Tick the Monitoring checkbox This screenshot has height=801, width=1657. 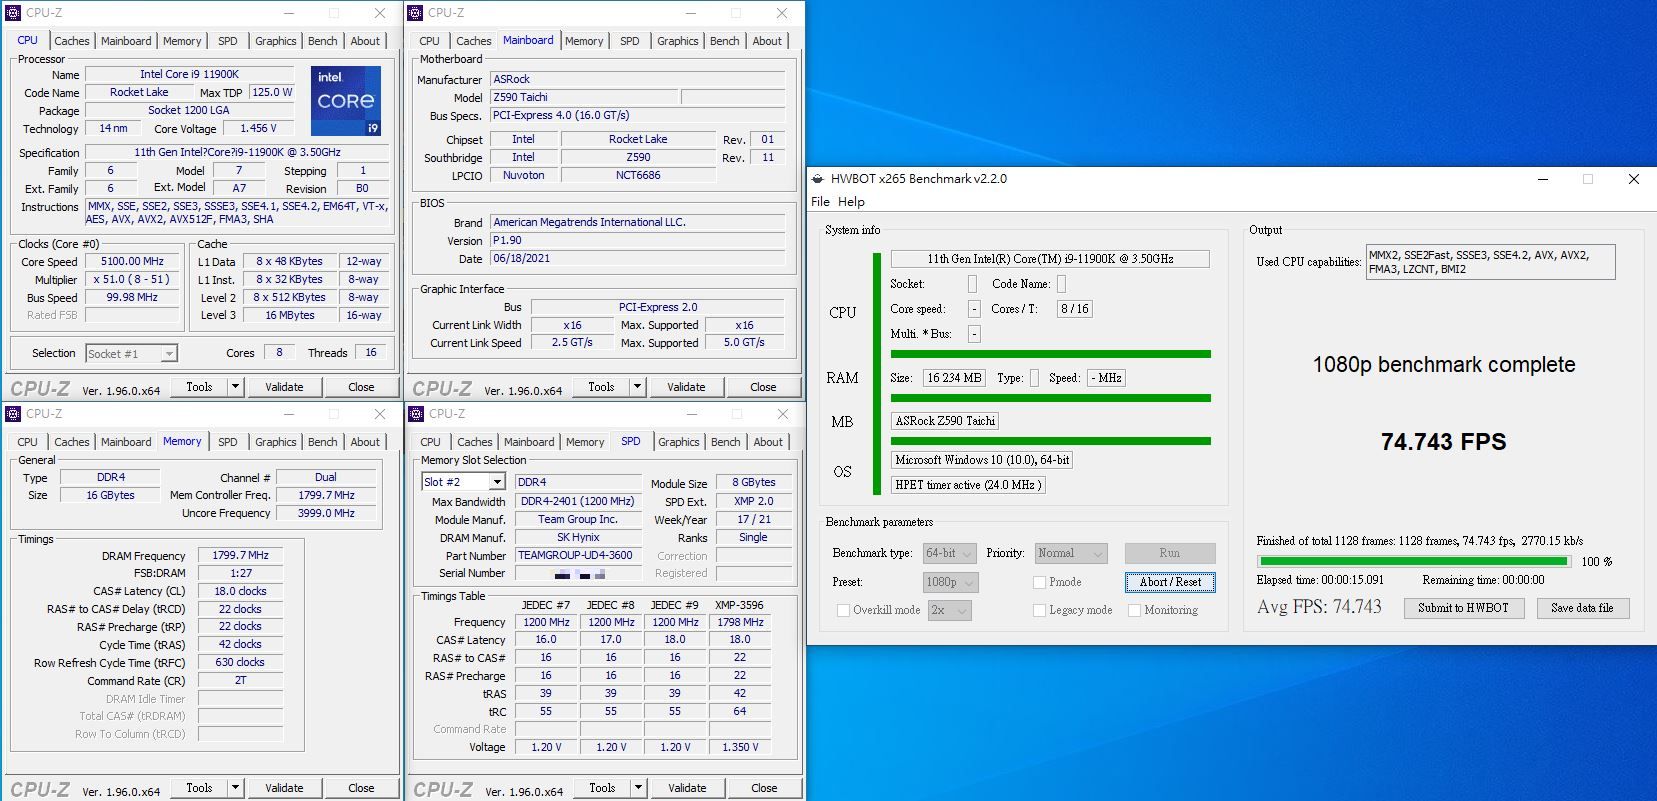[1135, 610]
